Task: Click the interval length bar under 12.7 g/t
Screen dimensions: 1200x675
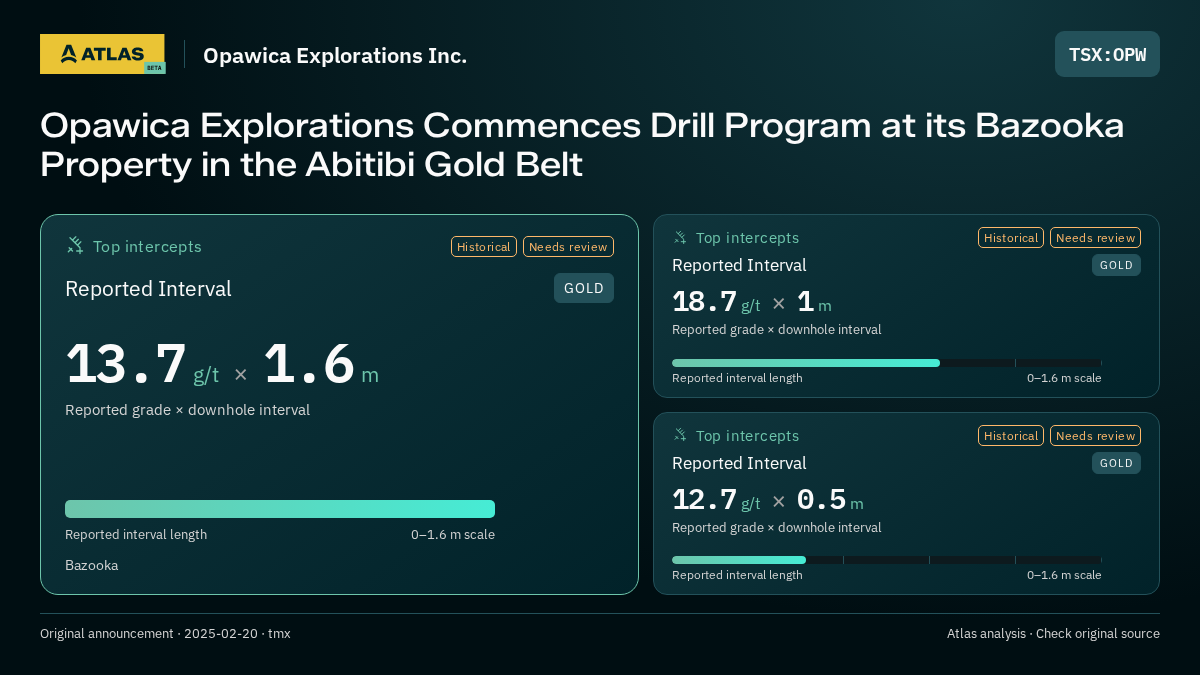Action: (887, 560)
